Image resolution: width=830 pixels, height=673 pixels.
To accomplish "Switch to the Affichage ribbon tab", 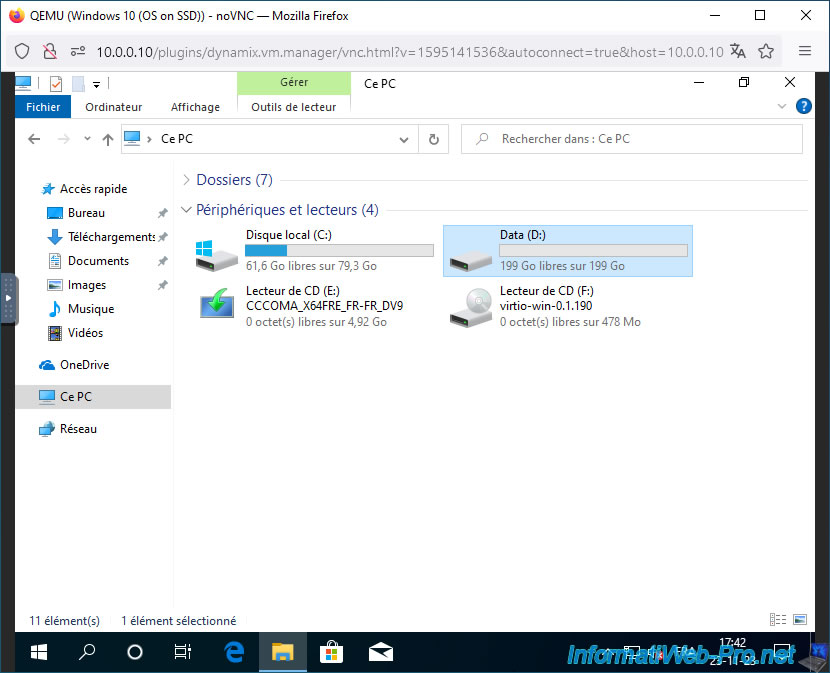I will click(195, 107).
